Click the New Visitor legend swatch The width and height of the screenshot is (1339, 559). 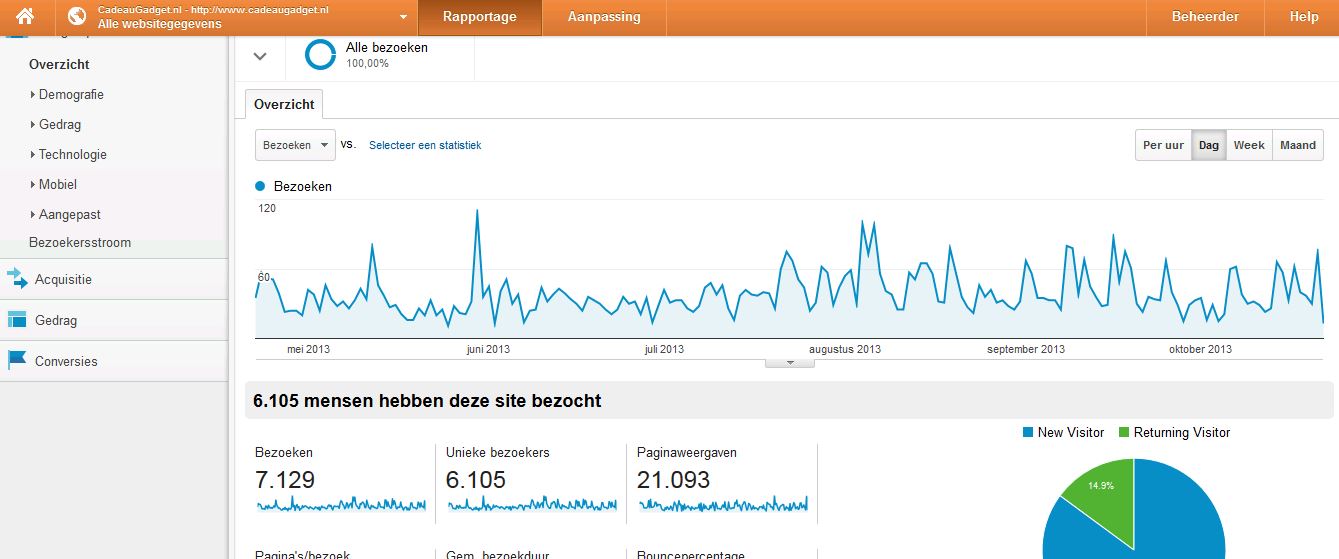click(x=1027, y=432)
